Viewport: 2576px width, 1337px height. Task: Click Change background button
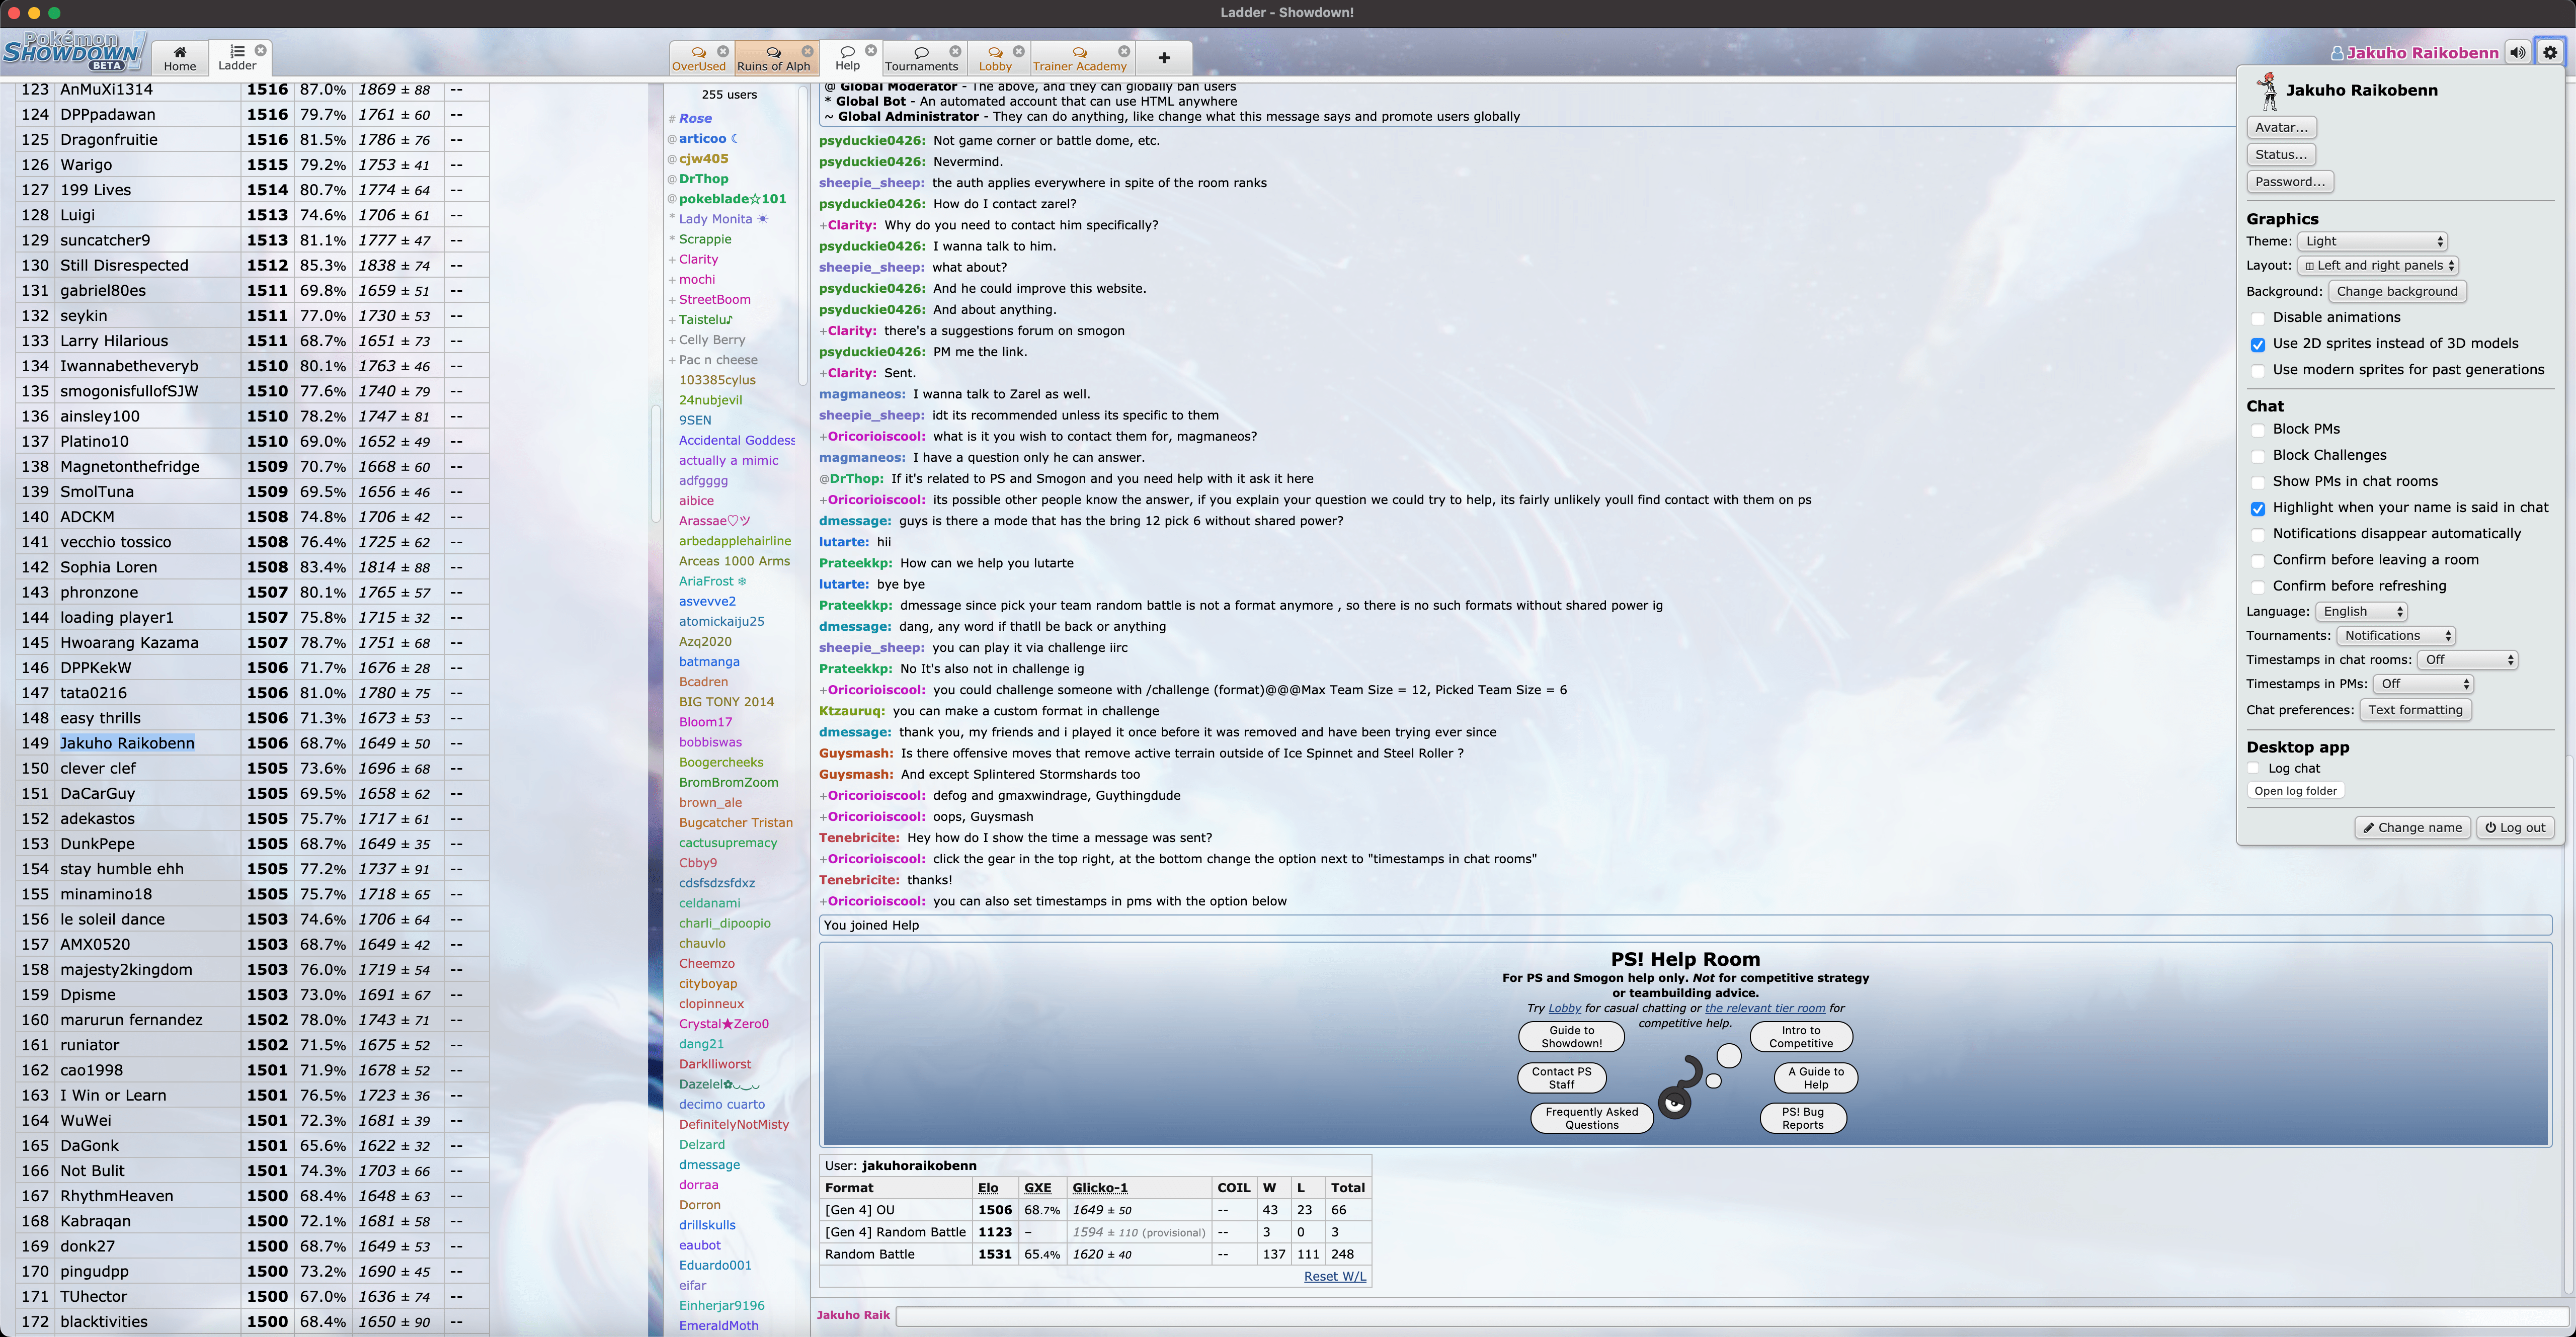pyautogui.click(x=2397, y=291)
